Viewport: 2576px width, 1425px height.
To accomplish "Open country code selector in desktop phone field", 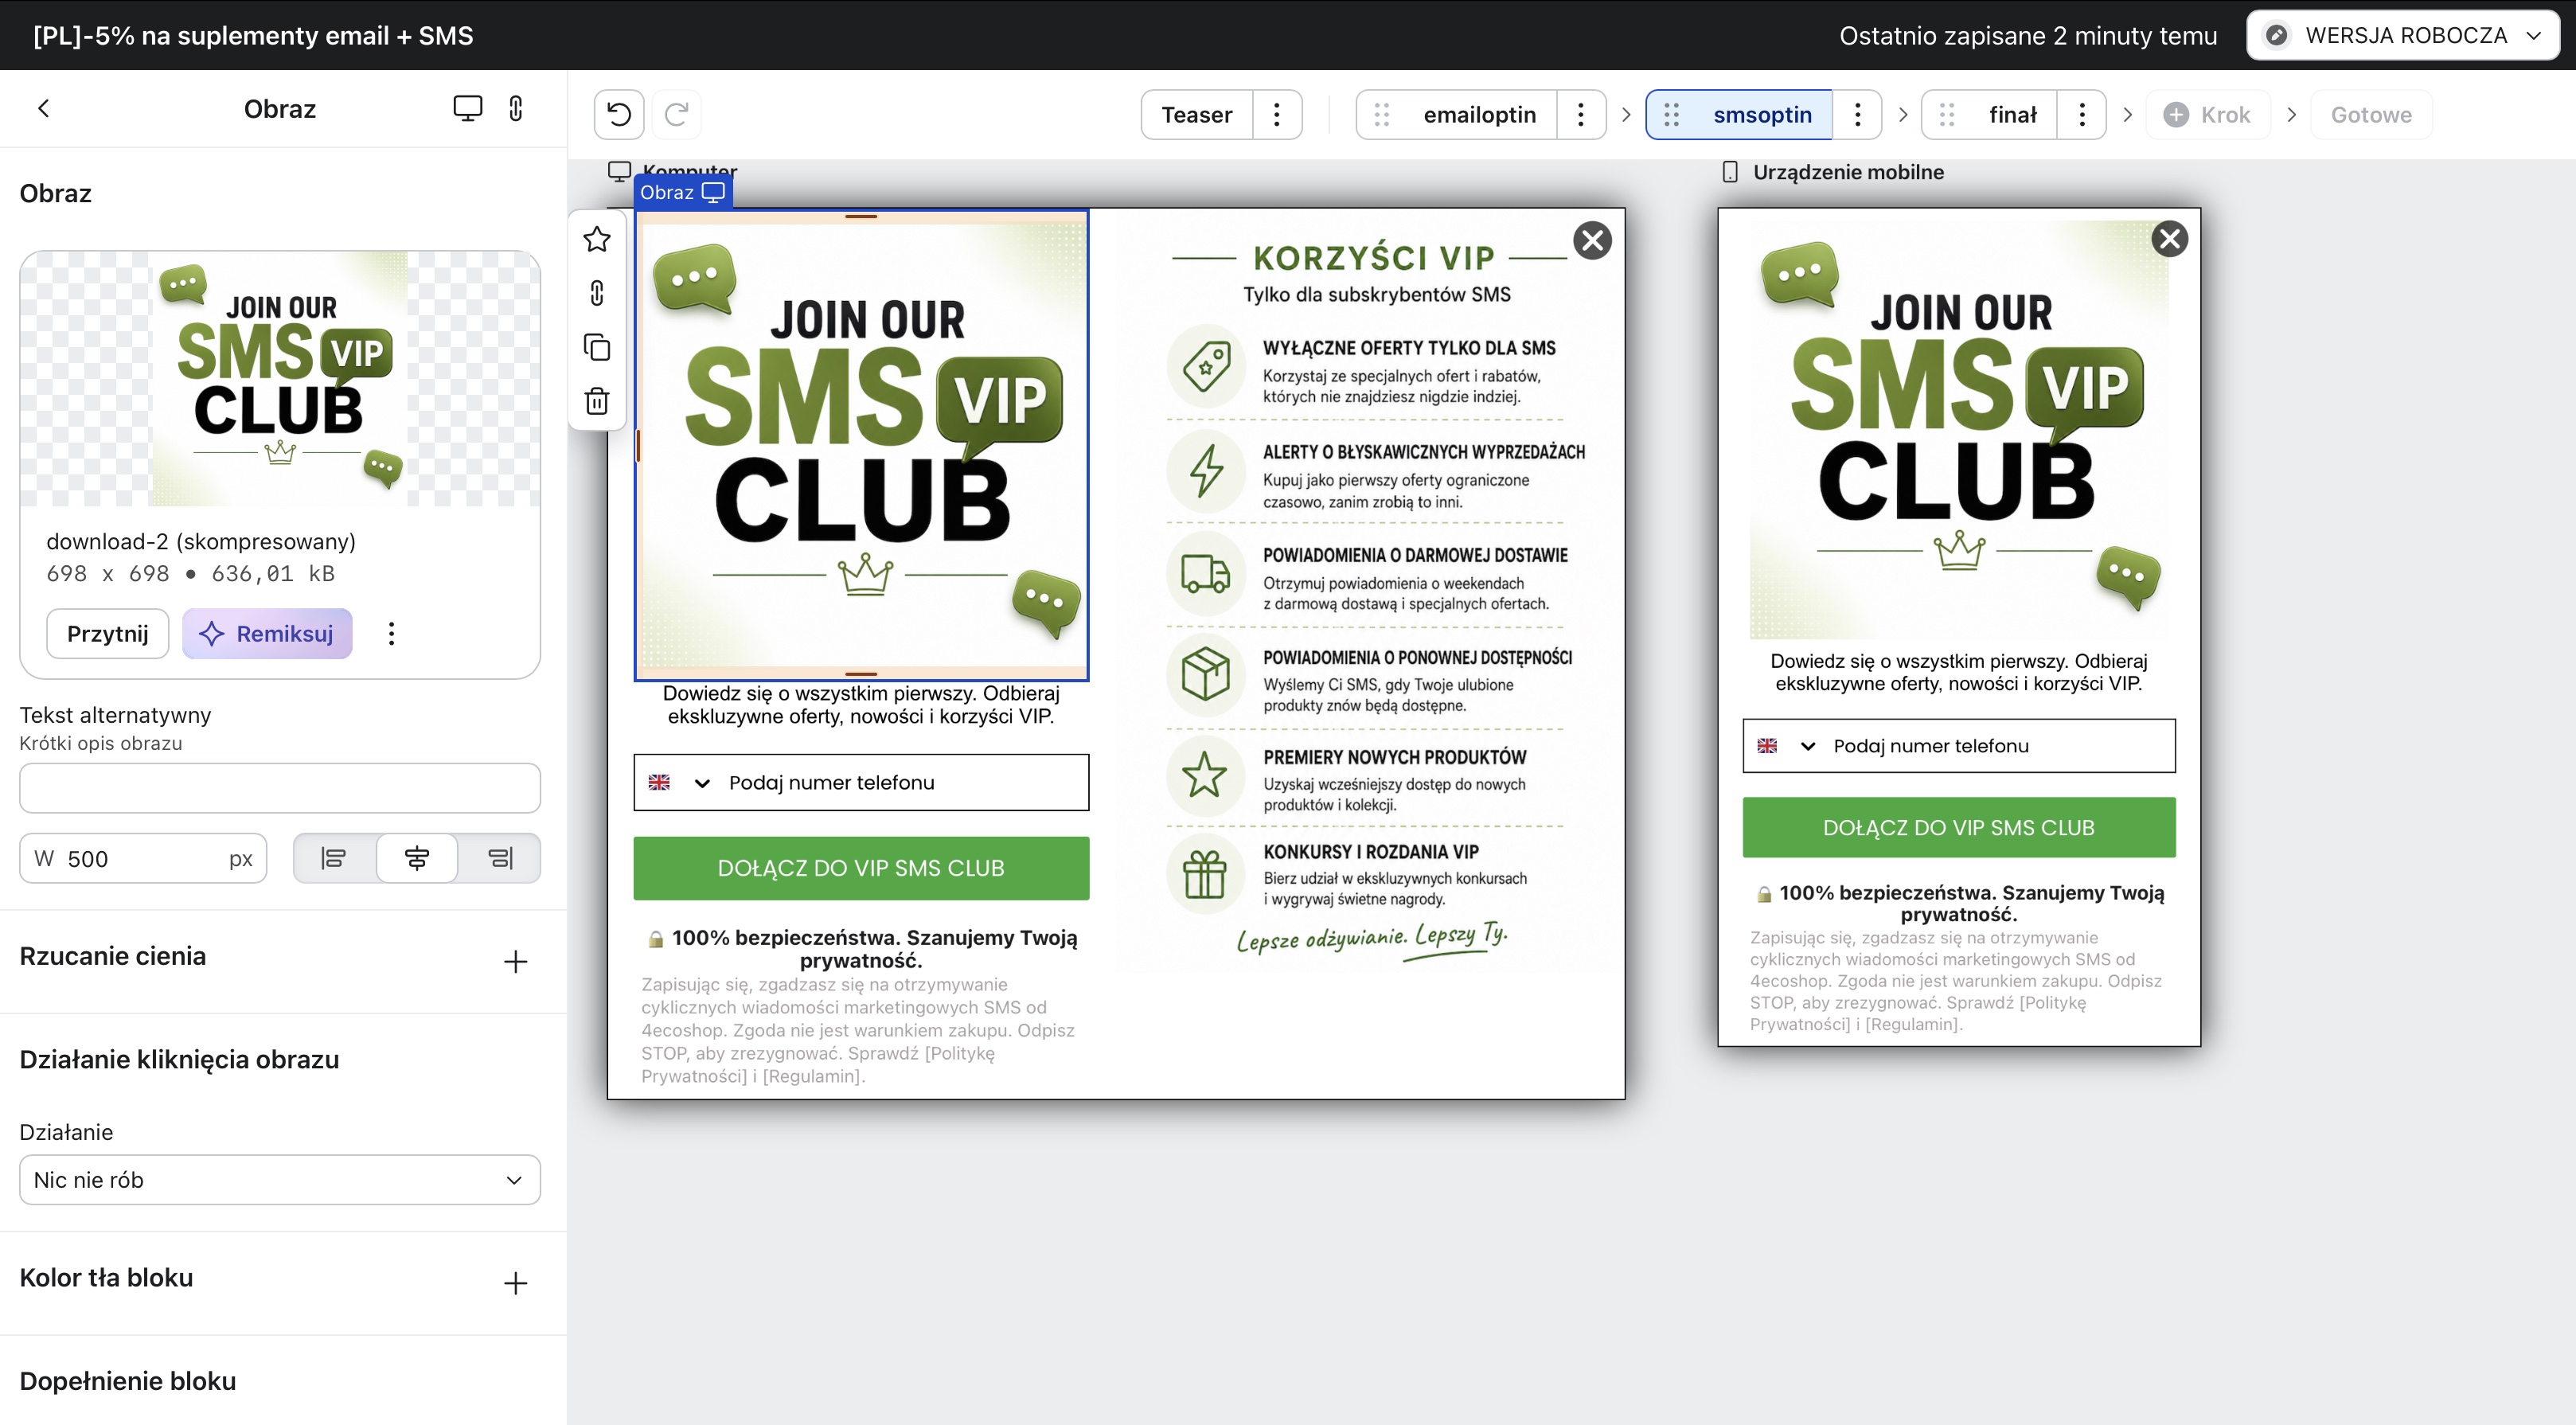I will click(679, 782).
